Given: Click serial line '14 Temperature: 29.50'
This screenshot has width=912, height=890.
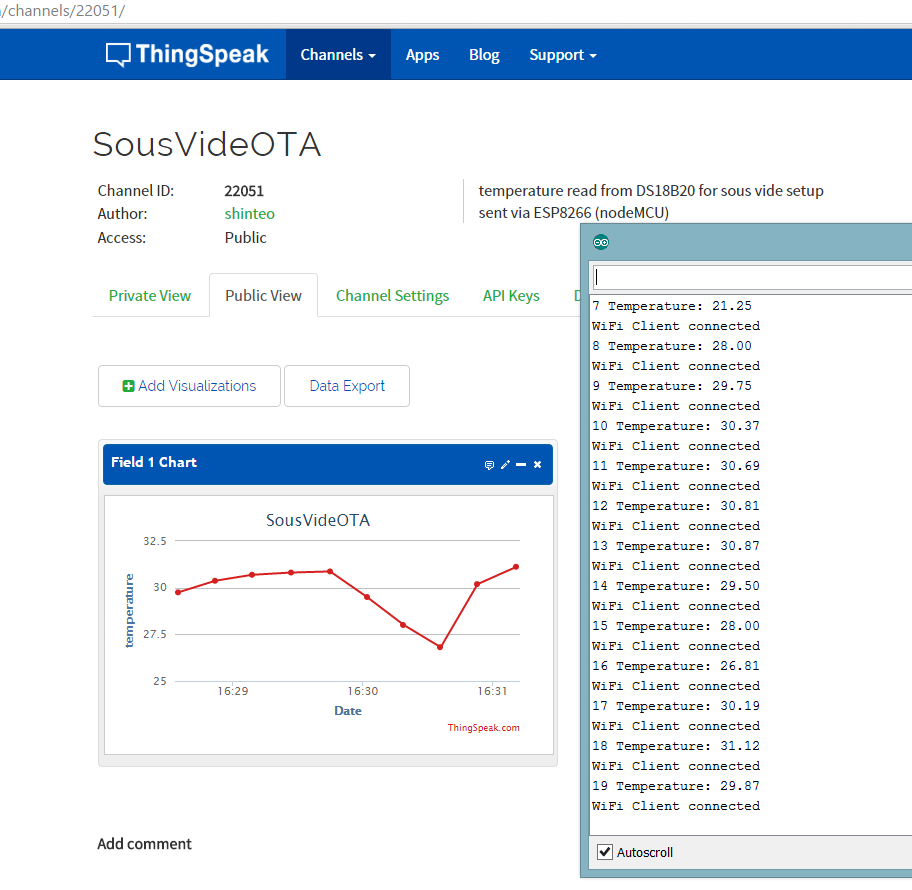Looking at the screenshot, I should (x=676, y=586).
